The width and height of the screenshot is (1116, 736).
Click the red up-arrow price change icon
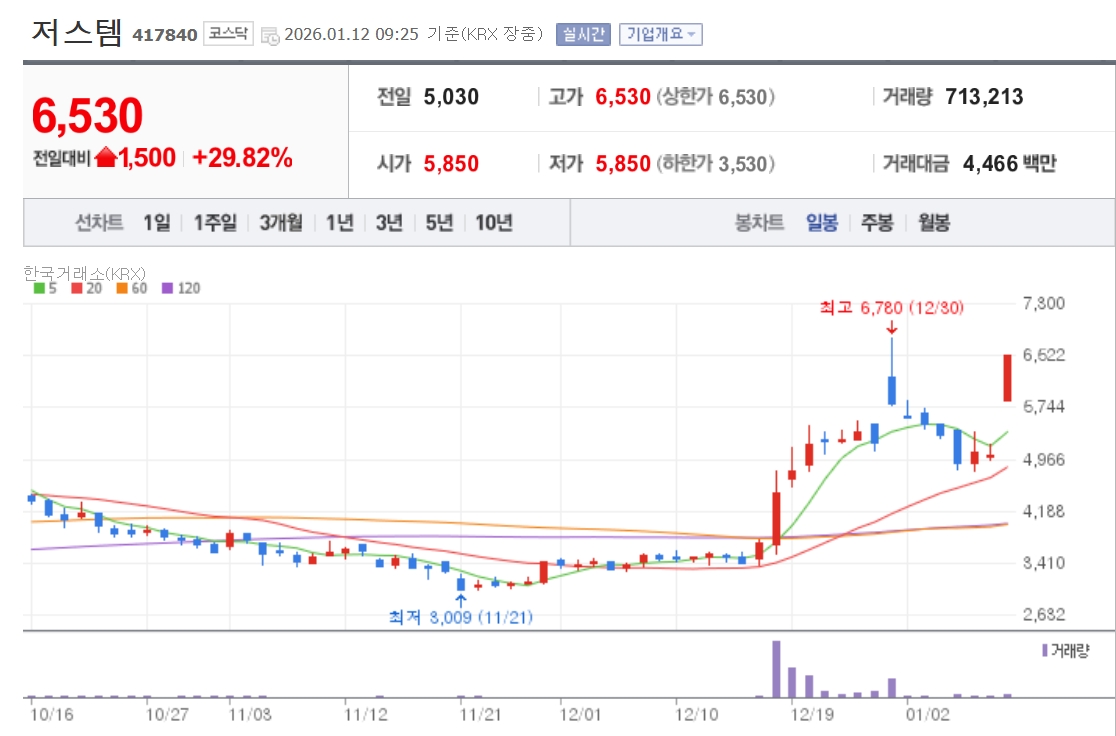[105, 157]
